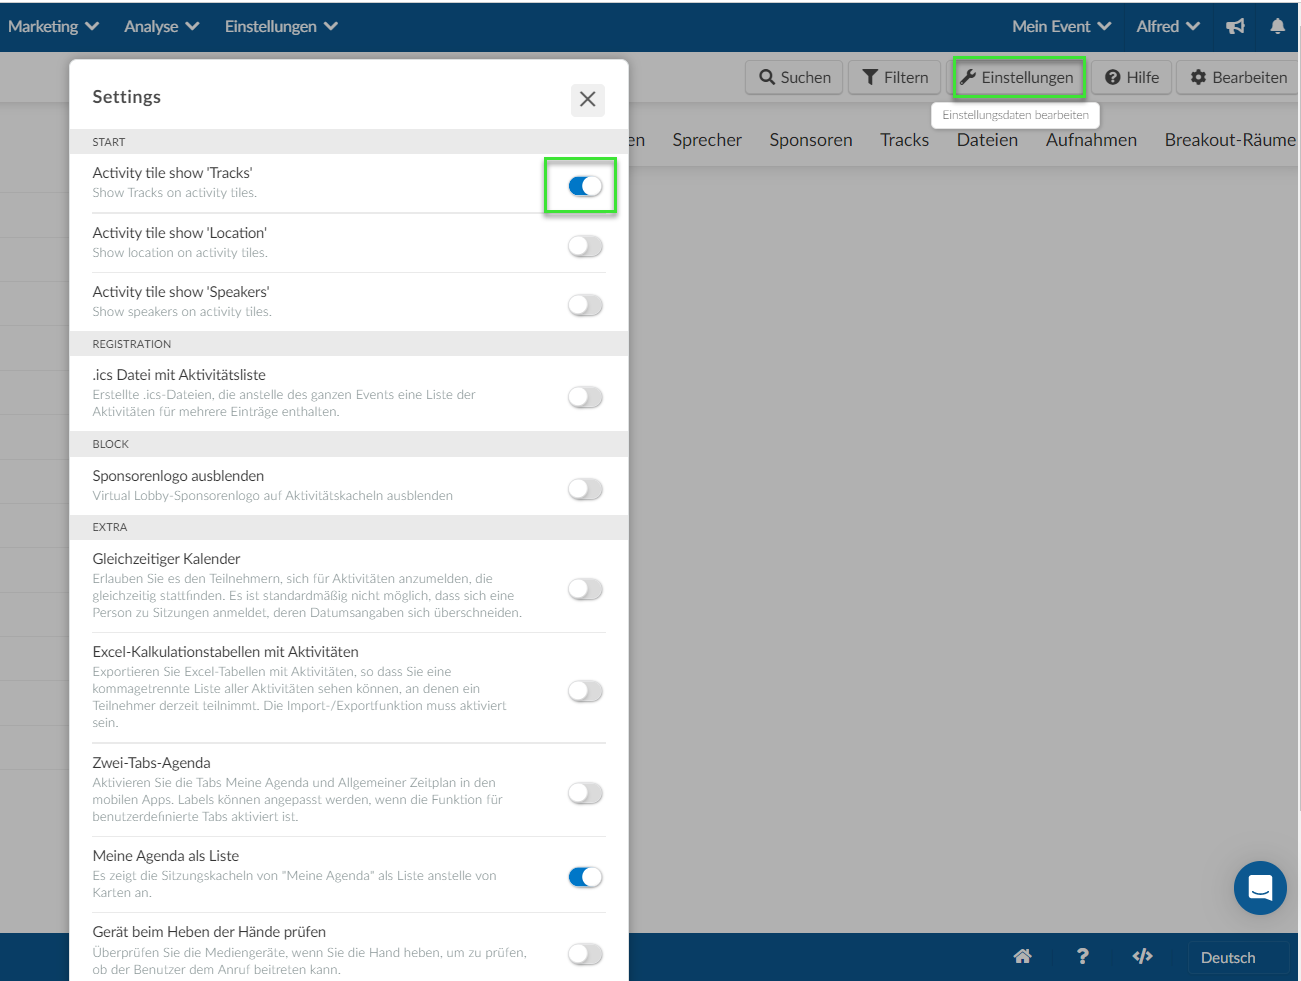1301x981 pixels.
Task: Click the Einstellungen wrench button
Action: [x=1017, y=77]
